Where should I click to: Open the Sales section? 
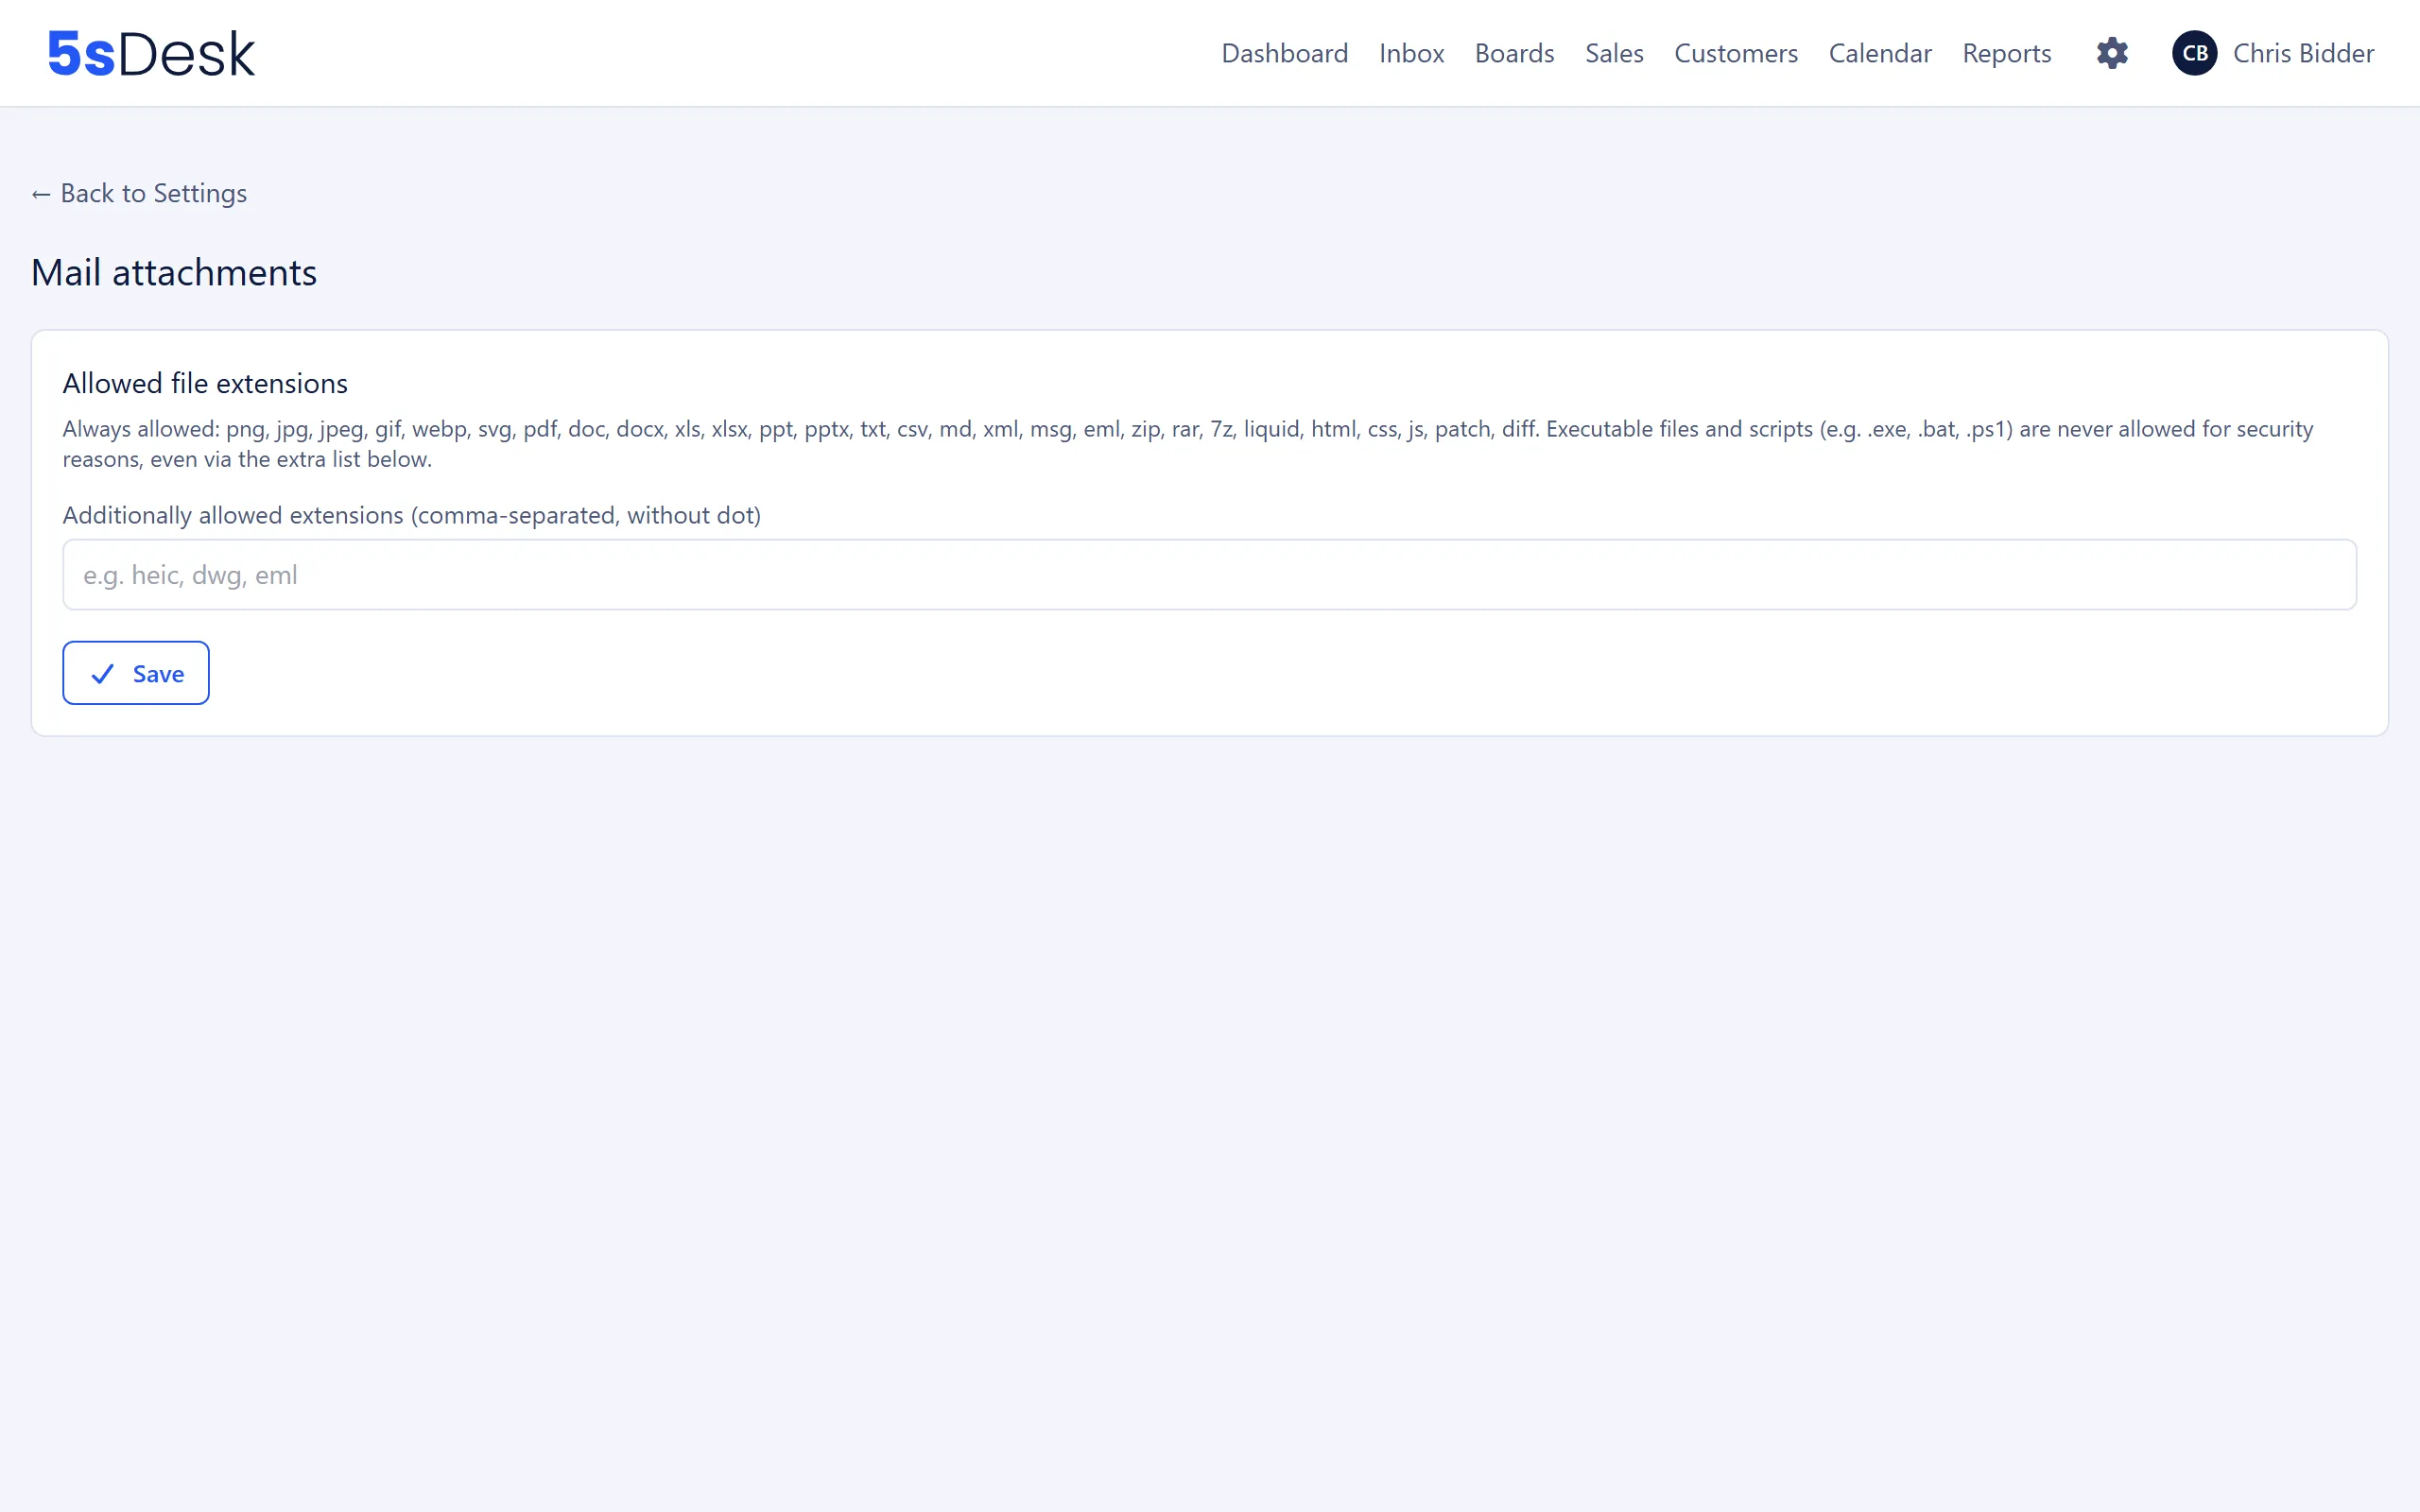pos(1614,53)
